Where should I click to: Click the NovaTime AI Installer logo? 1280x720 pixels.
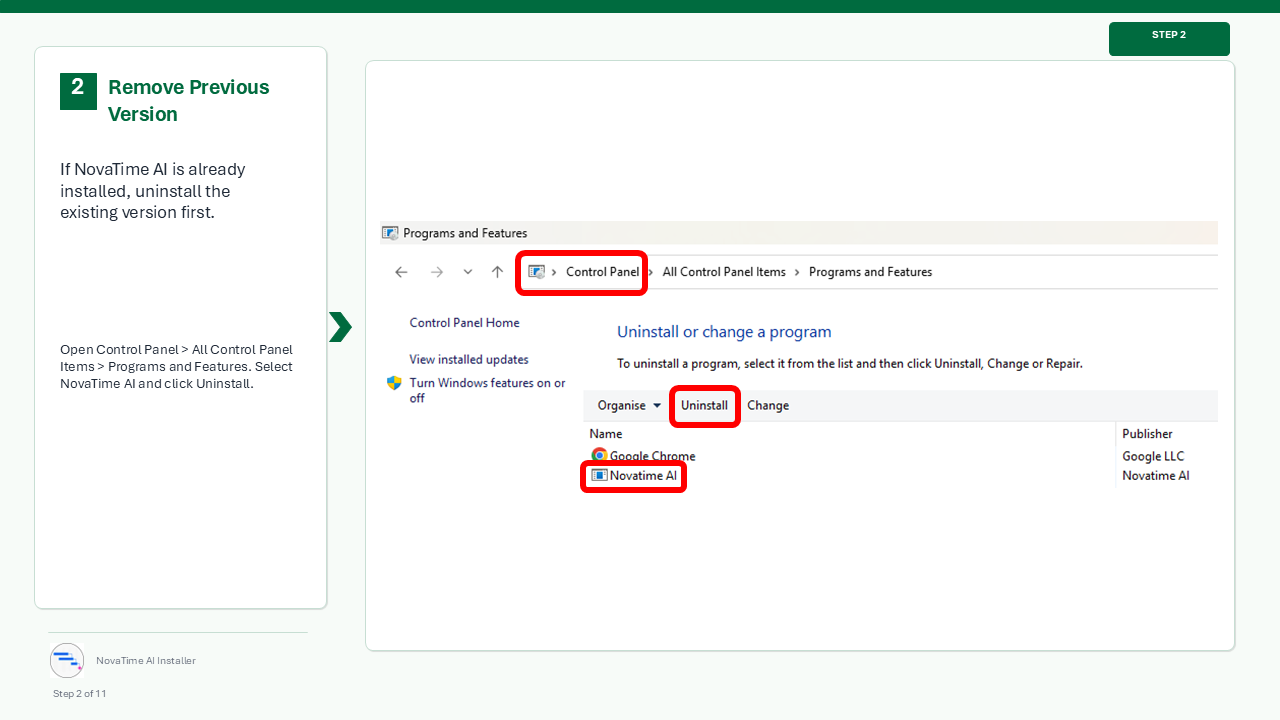click(67, 660)
